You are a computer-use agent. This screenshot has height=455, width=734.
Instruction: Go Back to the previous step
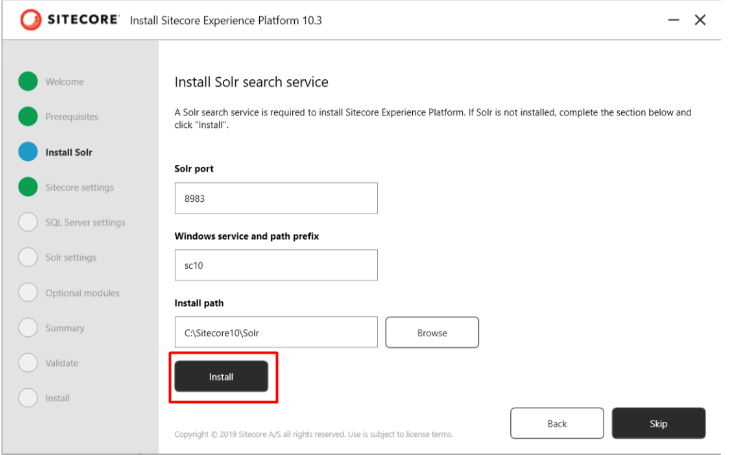coord(557,424)
